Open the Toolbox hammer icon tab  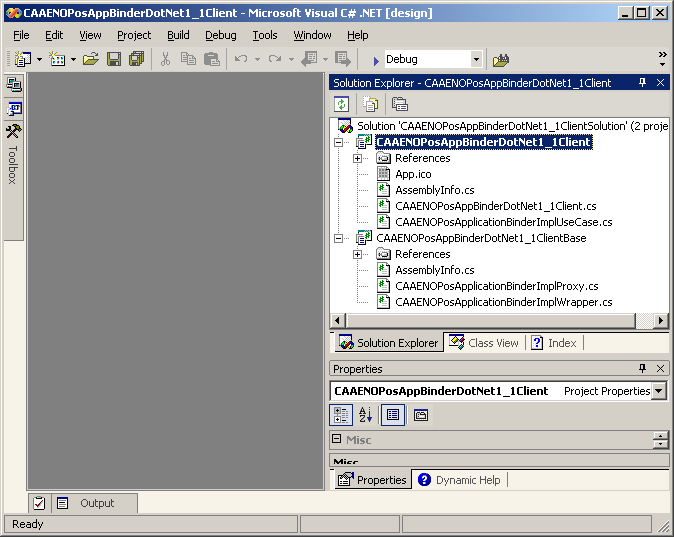(x=14, y=132)
